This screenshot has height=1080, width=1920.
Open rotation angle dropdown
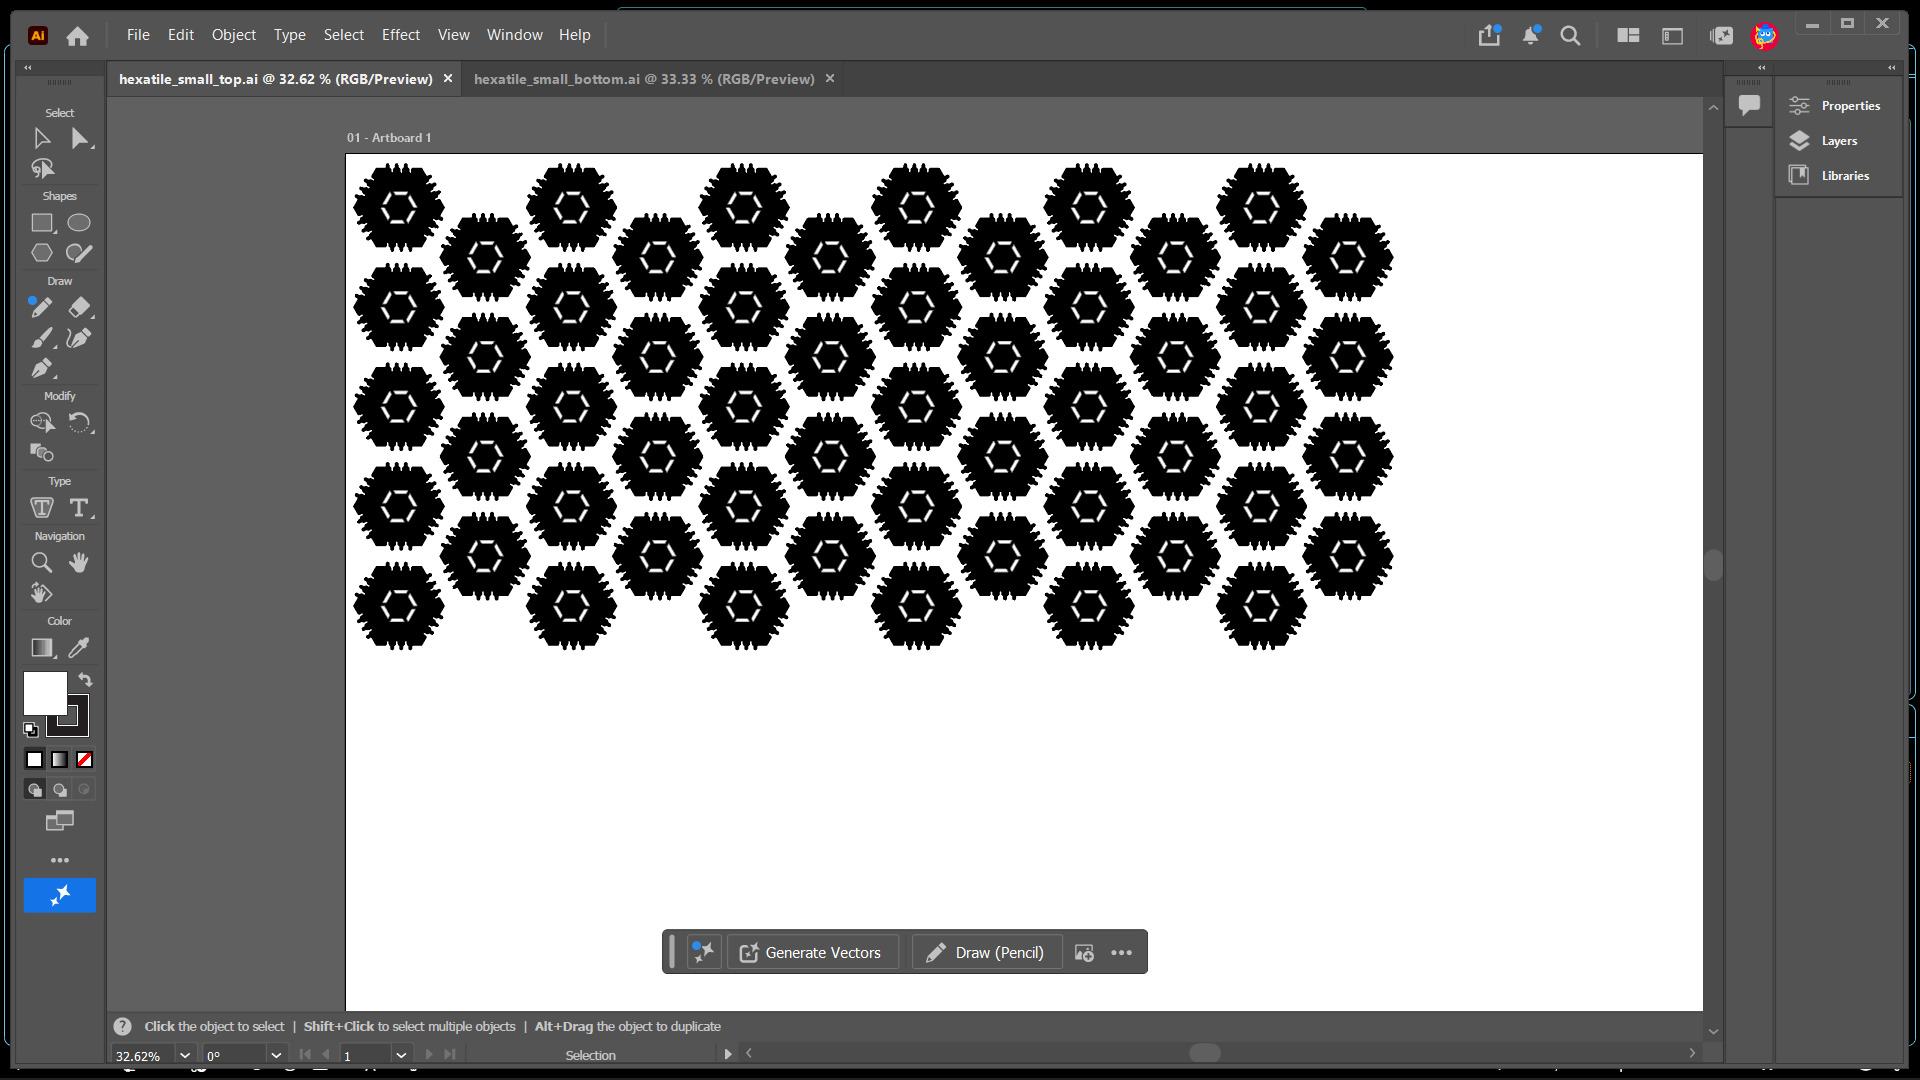click(x=276, y=1055)
